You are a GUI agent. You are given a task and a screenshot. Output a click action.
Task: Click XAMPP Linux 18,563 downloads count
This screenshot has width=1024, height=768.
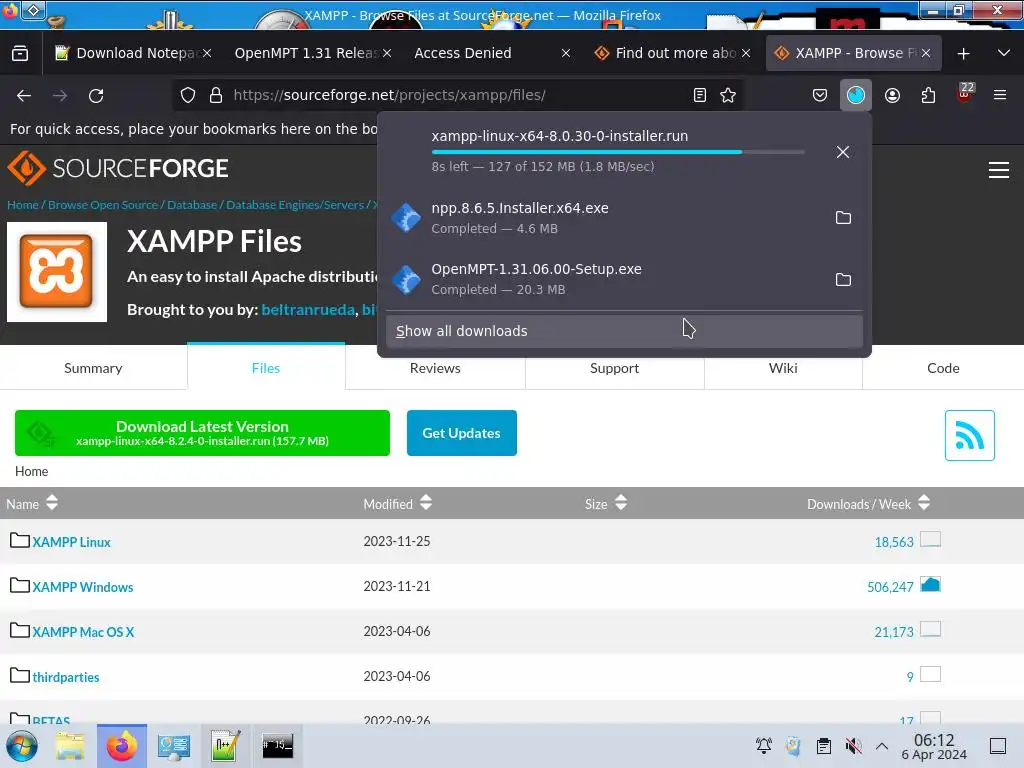click(x=894, y=542)
